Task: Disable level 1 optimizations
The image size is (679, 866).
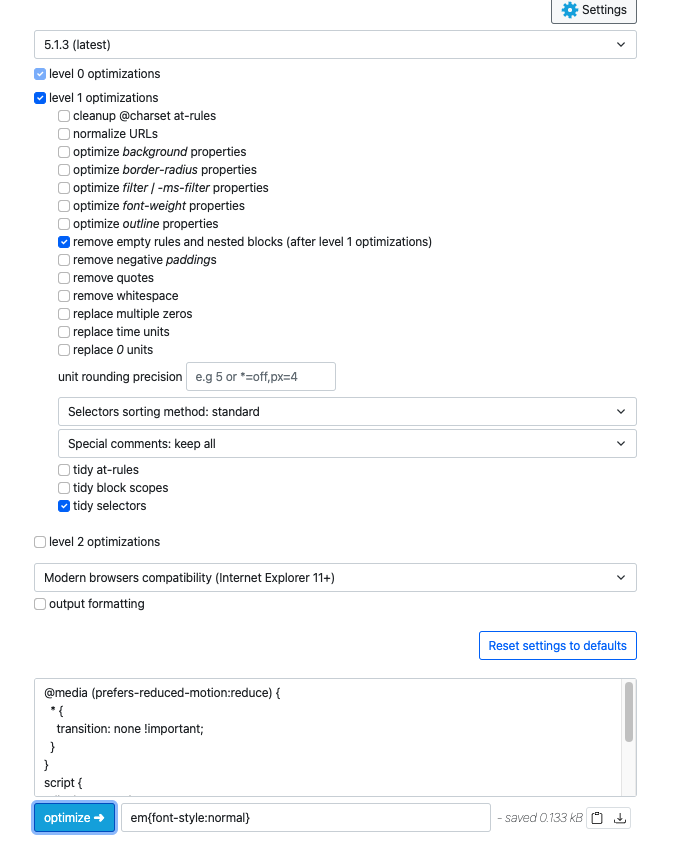Action: 39,97
